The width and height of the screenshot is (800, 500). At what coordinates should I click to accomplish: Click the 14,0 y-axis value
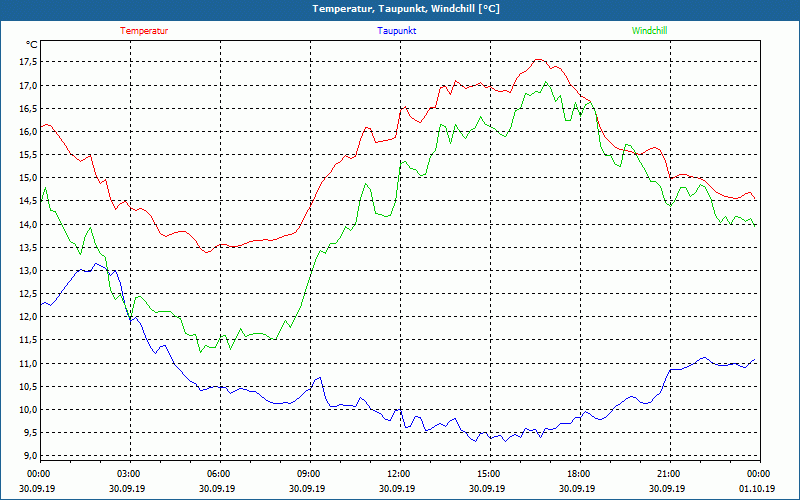[x=28, y=224]
